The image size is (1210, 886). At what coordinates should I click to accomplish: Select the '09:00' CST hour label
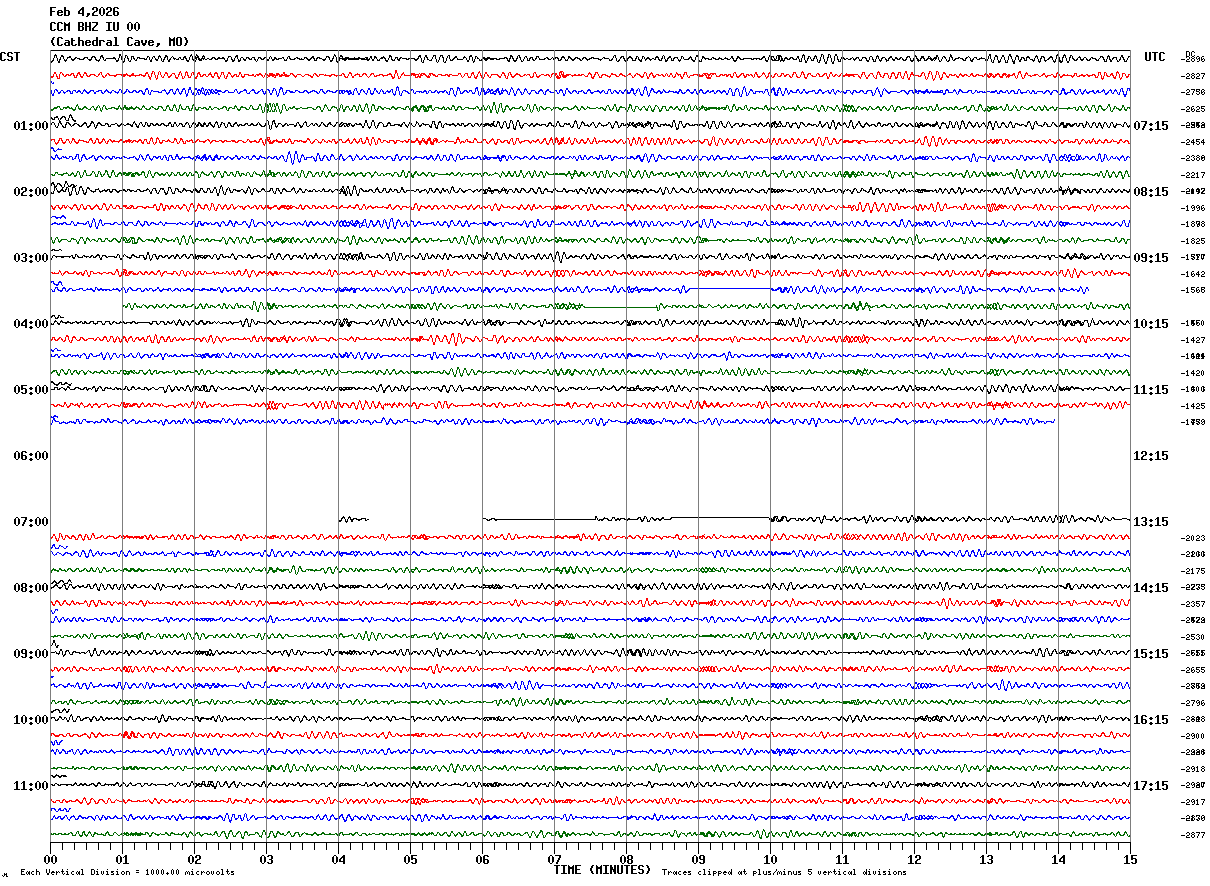click(31, 654)
